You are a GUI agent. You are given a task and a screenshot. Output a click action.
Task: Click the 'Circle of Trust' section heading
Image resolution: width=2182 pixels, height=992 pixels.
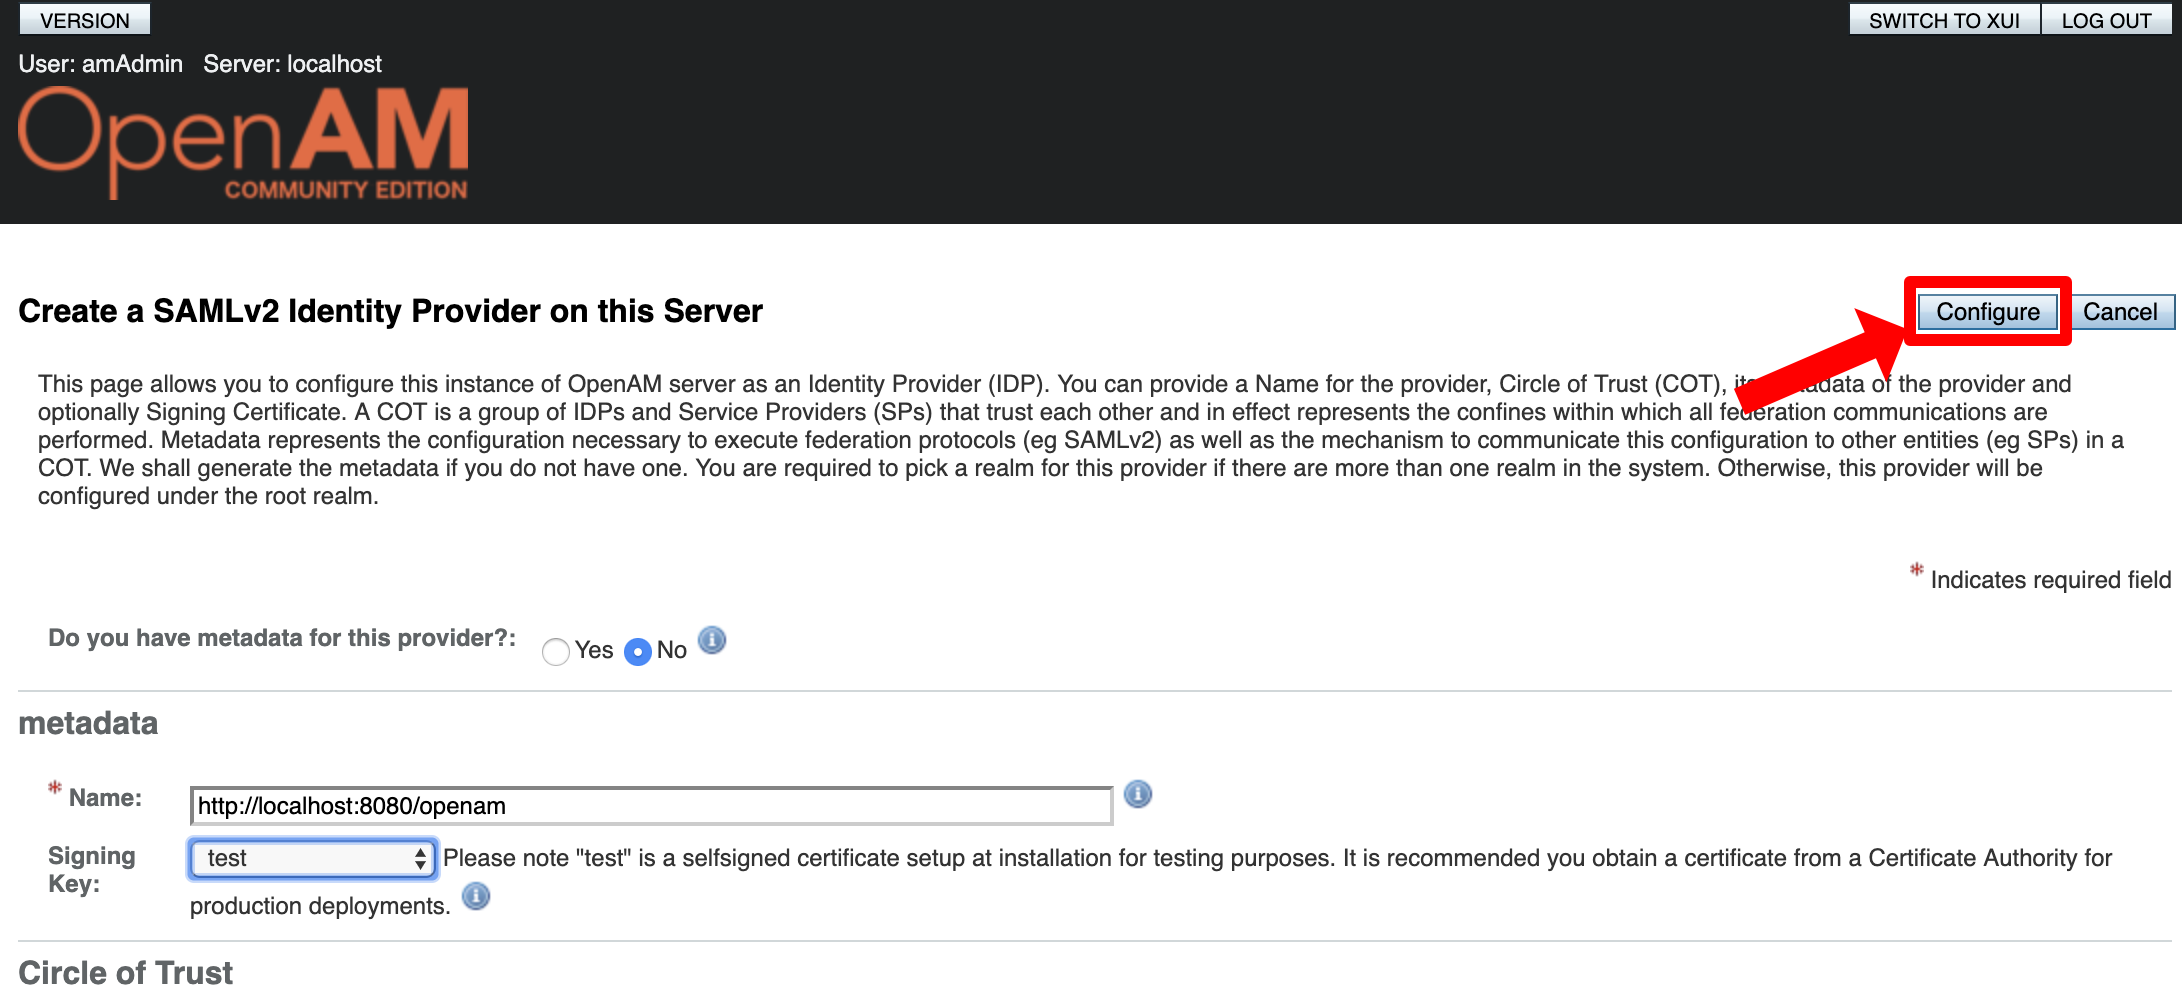click(126, 972)
